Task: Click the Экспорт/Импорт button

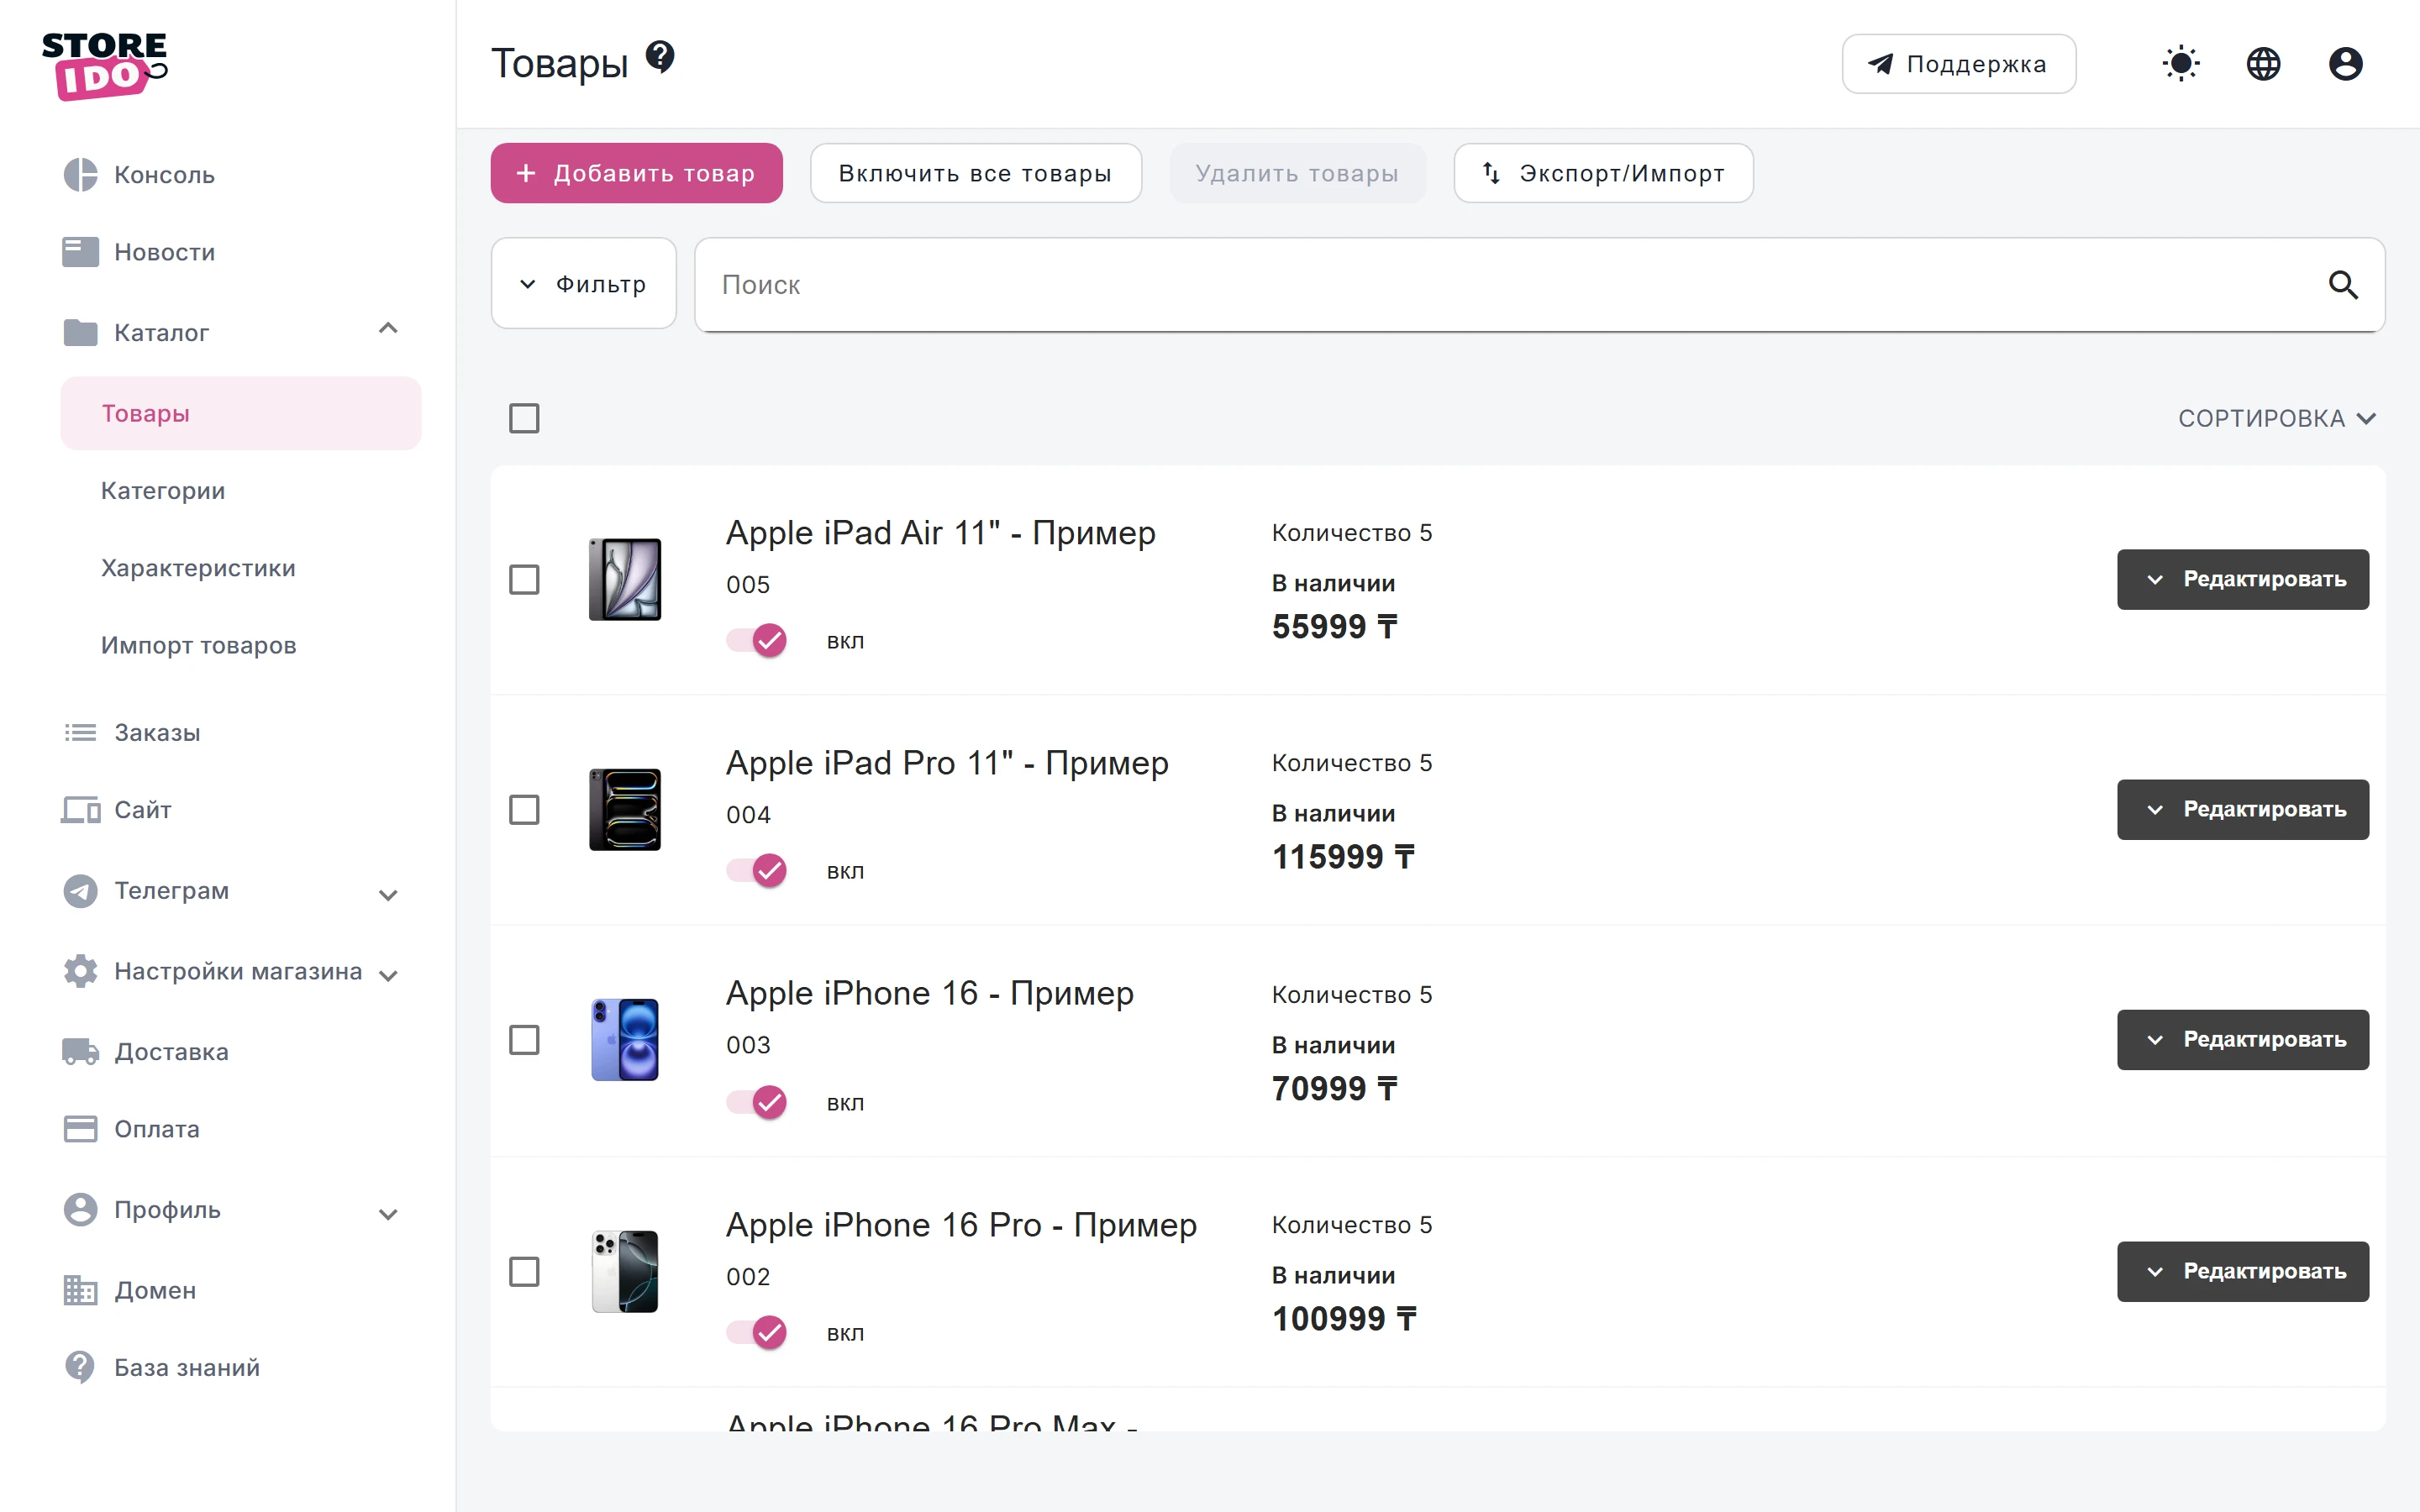Action: pos(1603,173)
